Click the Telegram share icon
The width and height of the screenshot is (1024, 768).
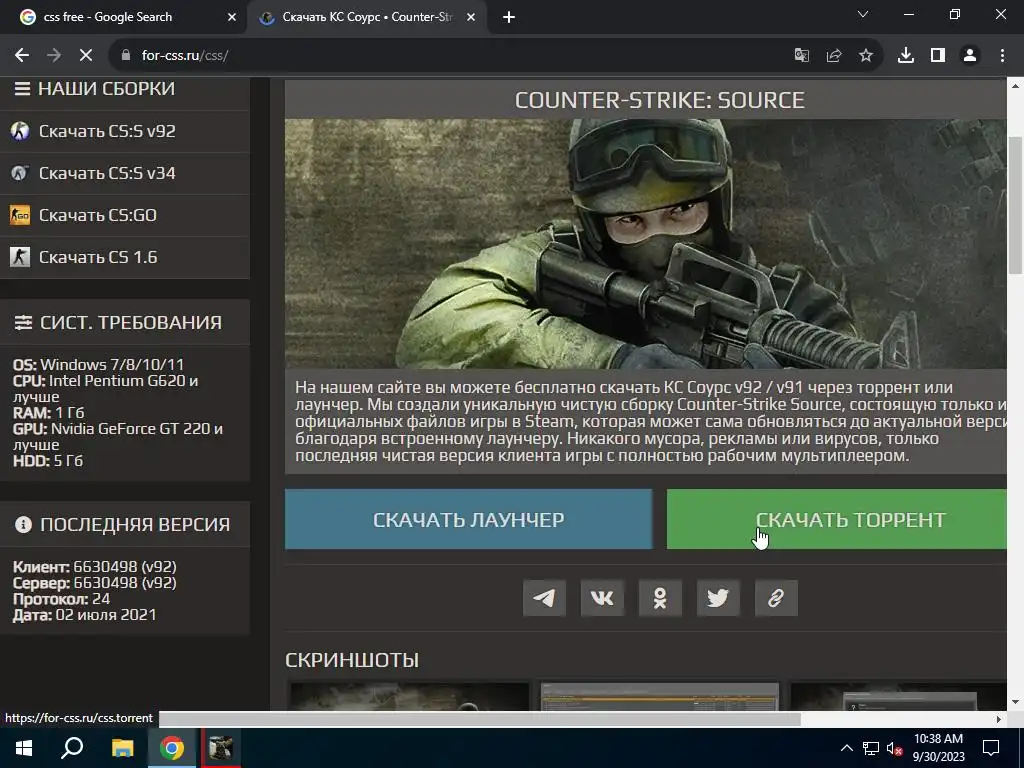tap(544, 598)
